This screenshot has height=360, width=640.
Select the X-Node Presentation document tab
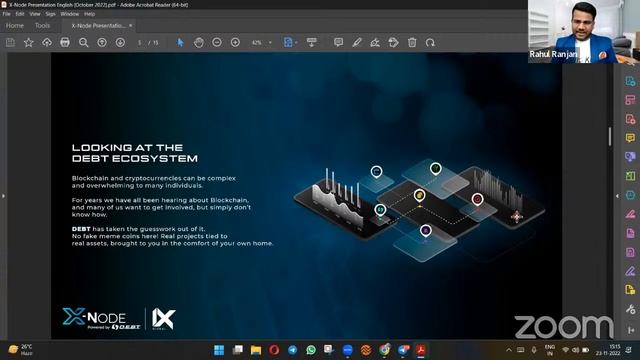[98, 26]
